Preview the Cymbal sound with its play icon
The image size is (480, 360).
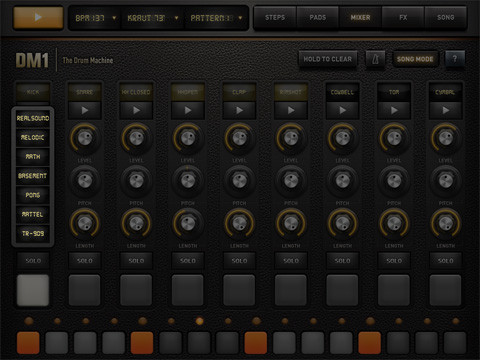coord(446,110)
